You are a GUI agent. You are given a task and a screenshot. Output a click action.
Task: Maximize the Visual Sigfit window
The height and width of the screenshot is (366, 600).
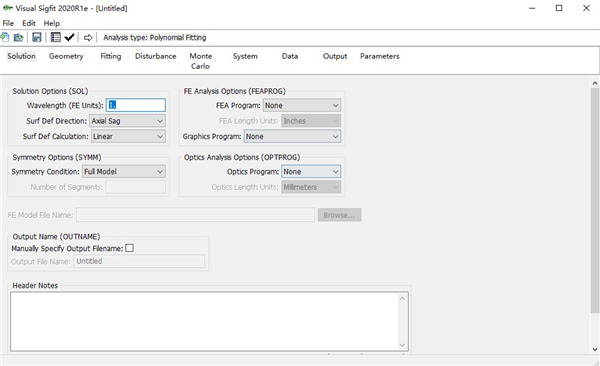[x=559, y=8]
